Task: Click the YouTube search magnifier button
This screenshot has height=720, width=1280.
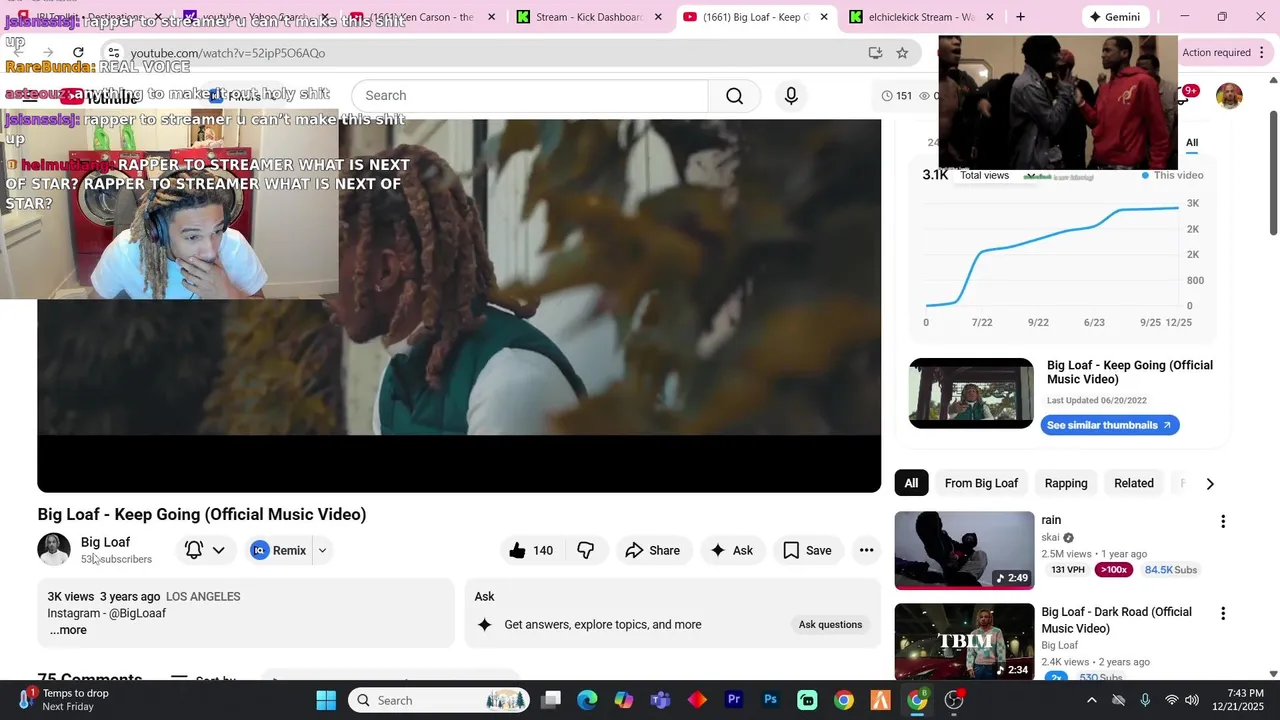Action: coord(734,96)
